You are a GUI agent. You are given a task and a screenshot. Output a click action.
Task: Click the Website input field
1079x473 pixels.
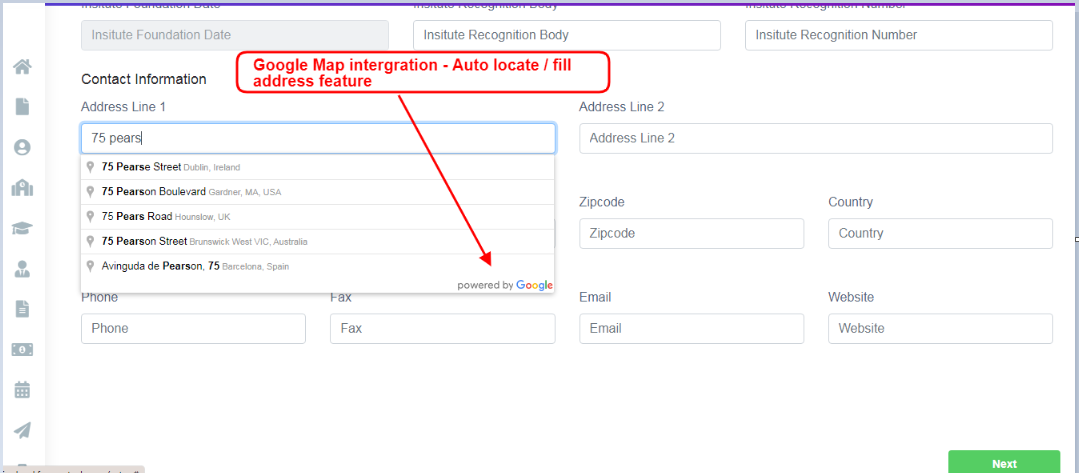pos(940,328)
